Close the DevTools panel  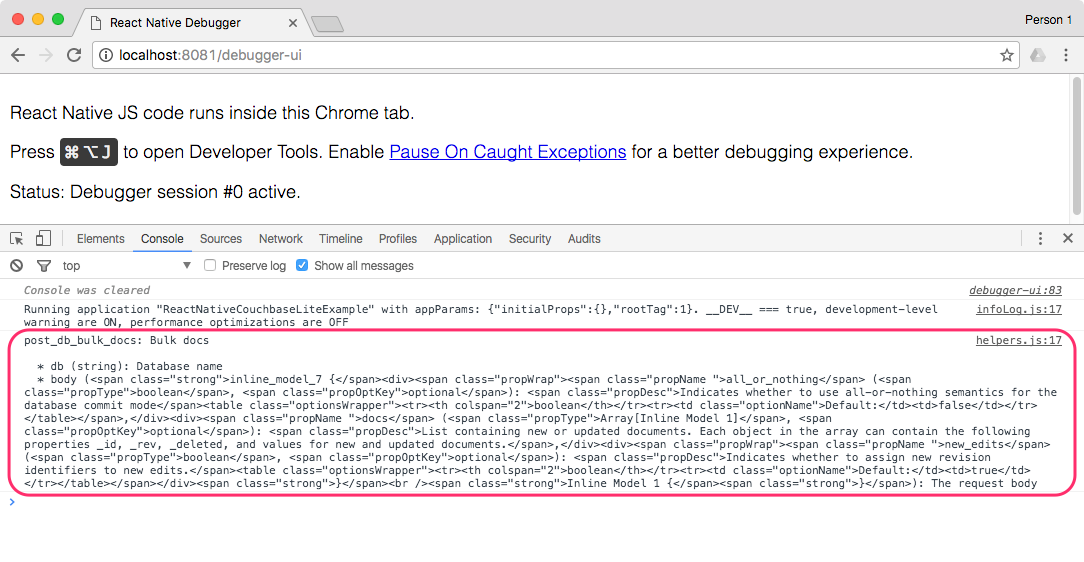(x=1067, y=238)
